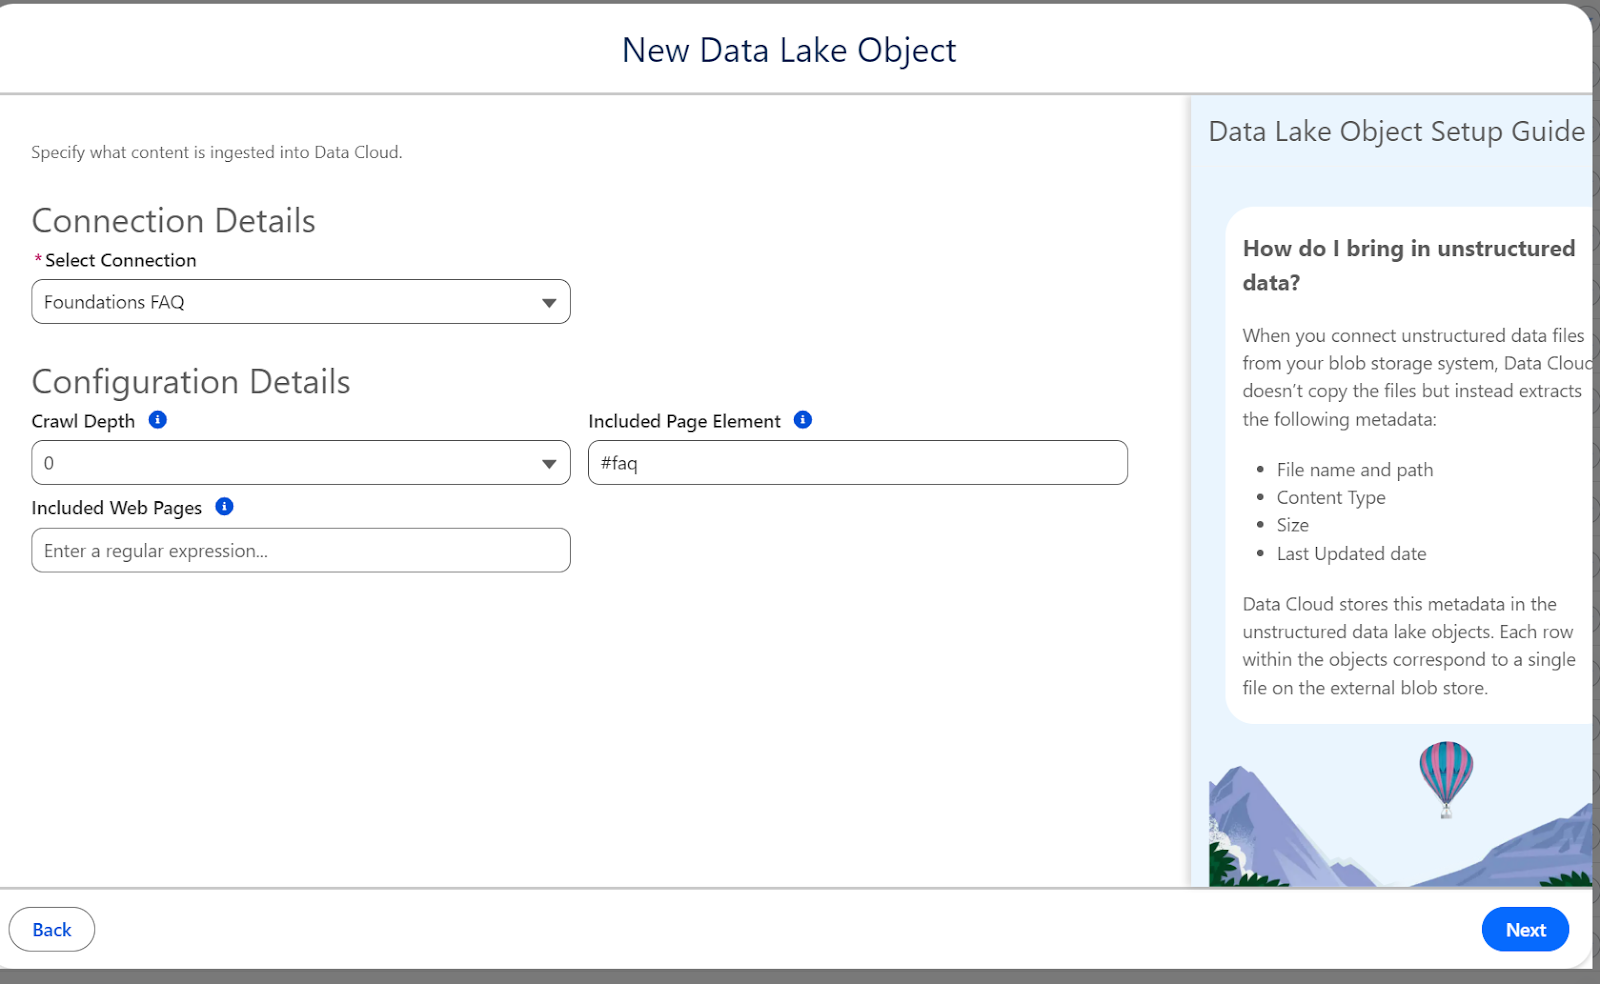Click the hot air balloon illustration
This screenshot has width=1600, height=984.
point(1445,773)
